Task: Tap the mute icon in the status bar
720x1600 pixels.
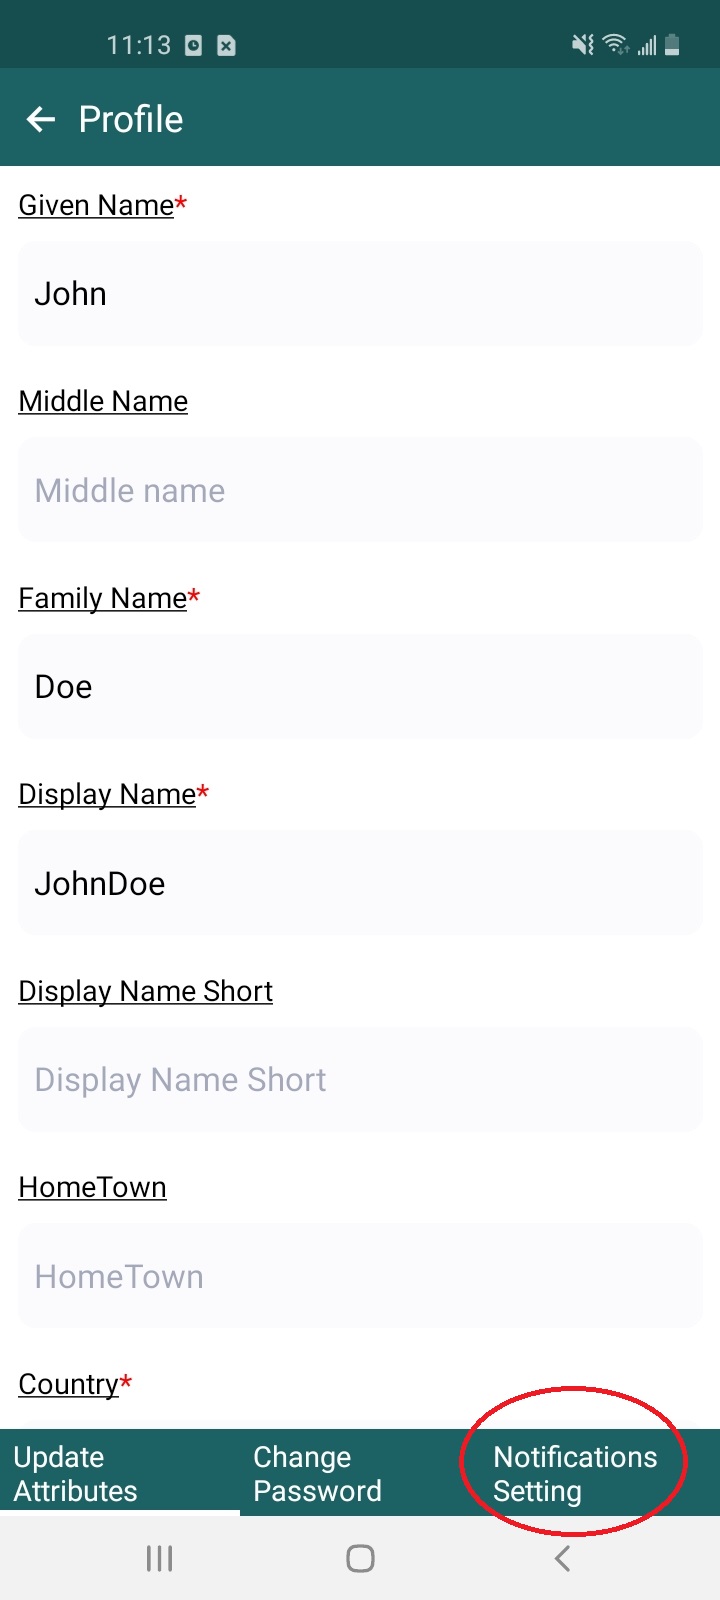Action: point(583,44)
